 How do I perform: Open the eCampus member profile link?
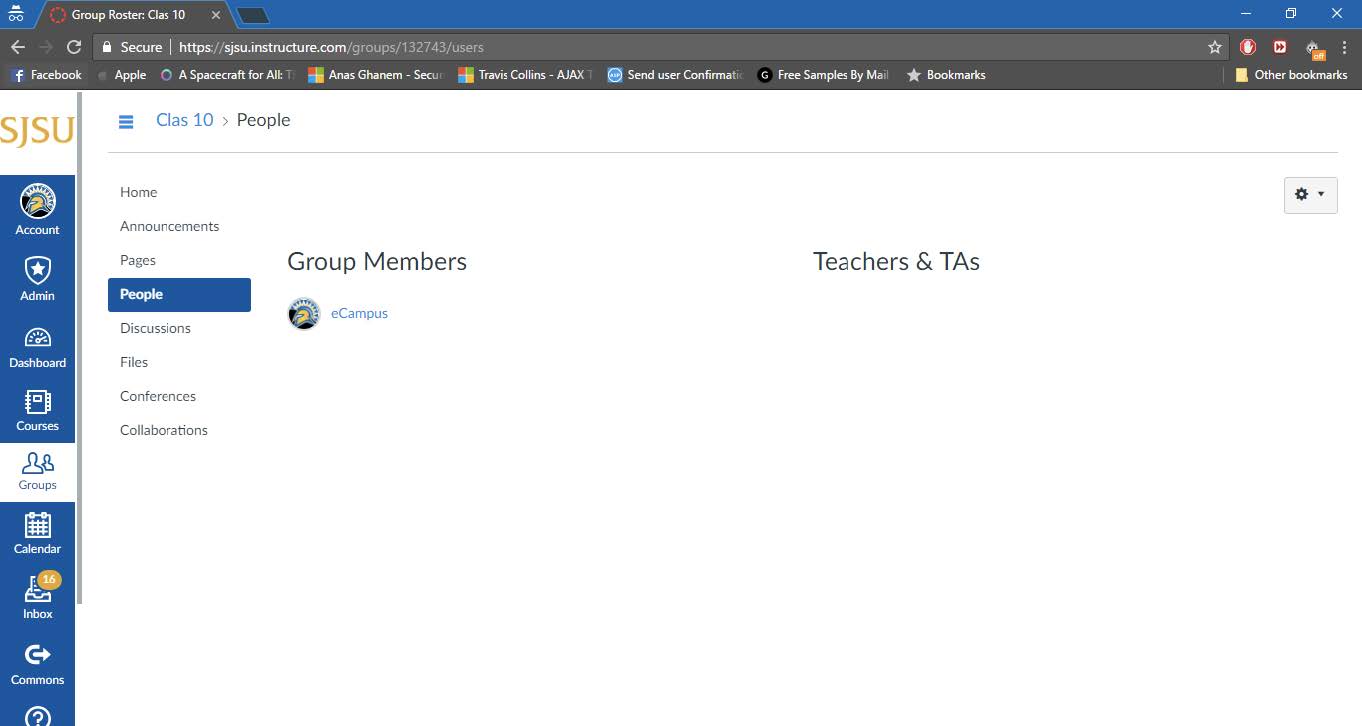[359, 313]
